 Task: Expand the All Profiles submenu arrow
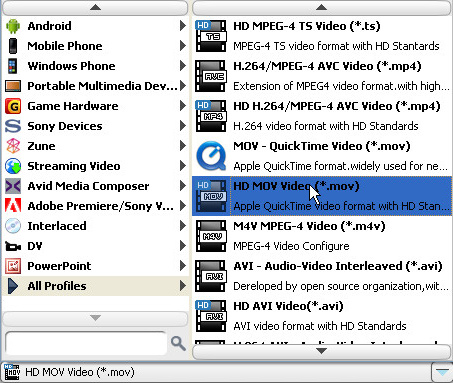183,286
